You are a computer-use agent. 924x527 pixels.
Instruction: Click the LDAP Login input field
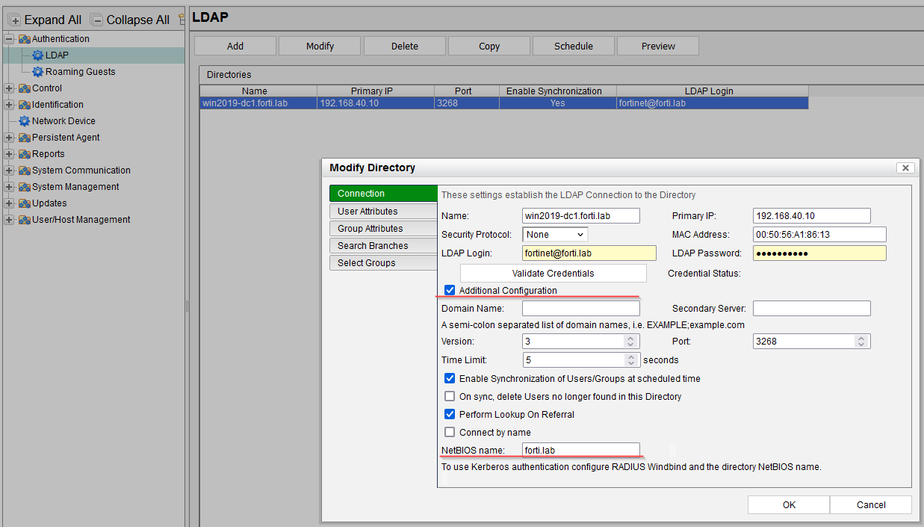pos(589,253)
